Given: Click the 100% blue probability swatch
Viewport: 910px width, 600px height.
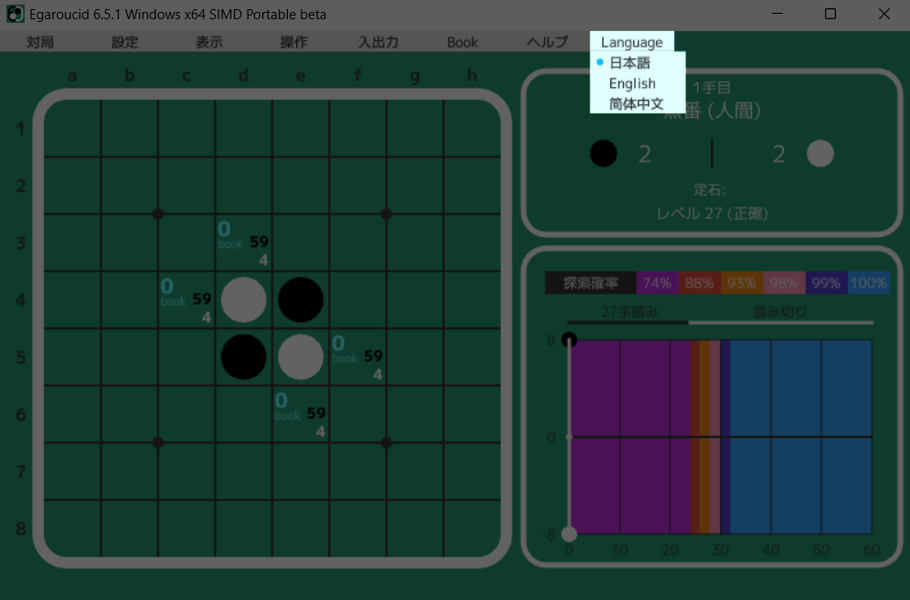Looking at the screenshot, I should click(x=869, y=283).
